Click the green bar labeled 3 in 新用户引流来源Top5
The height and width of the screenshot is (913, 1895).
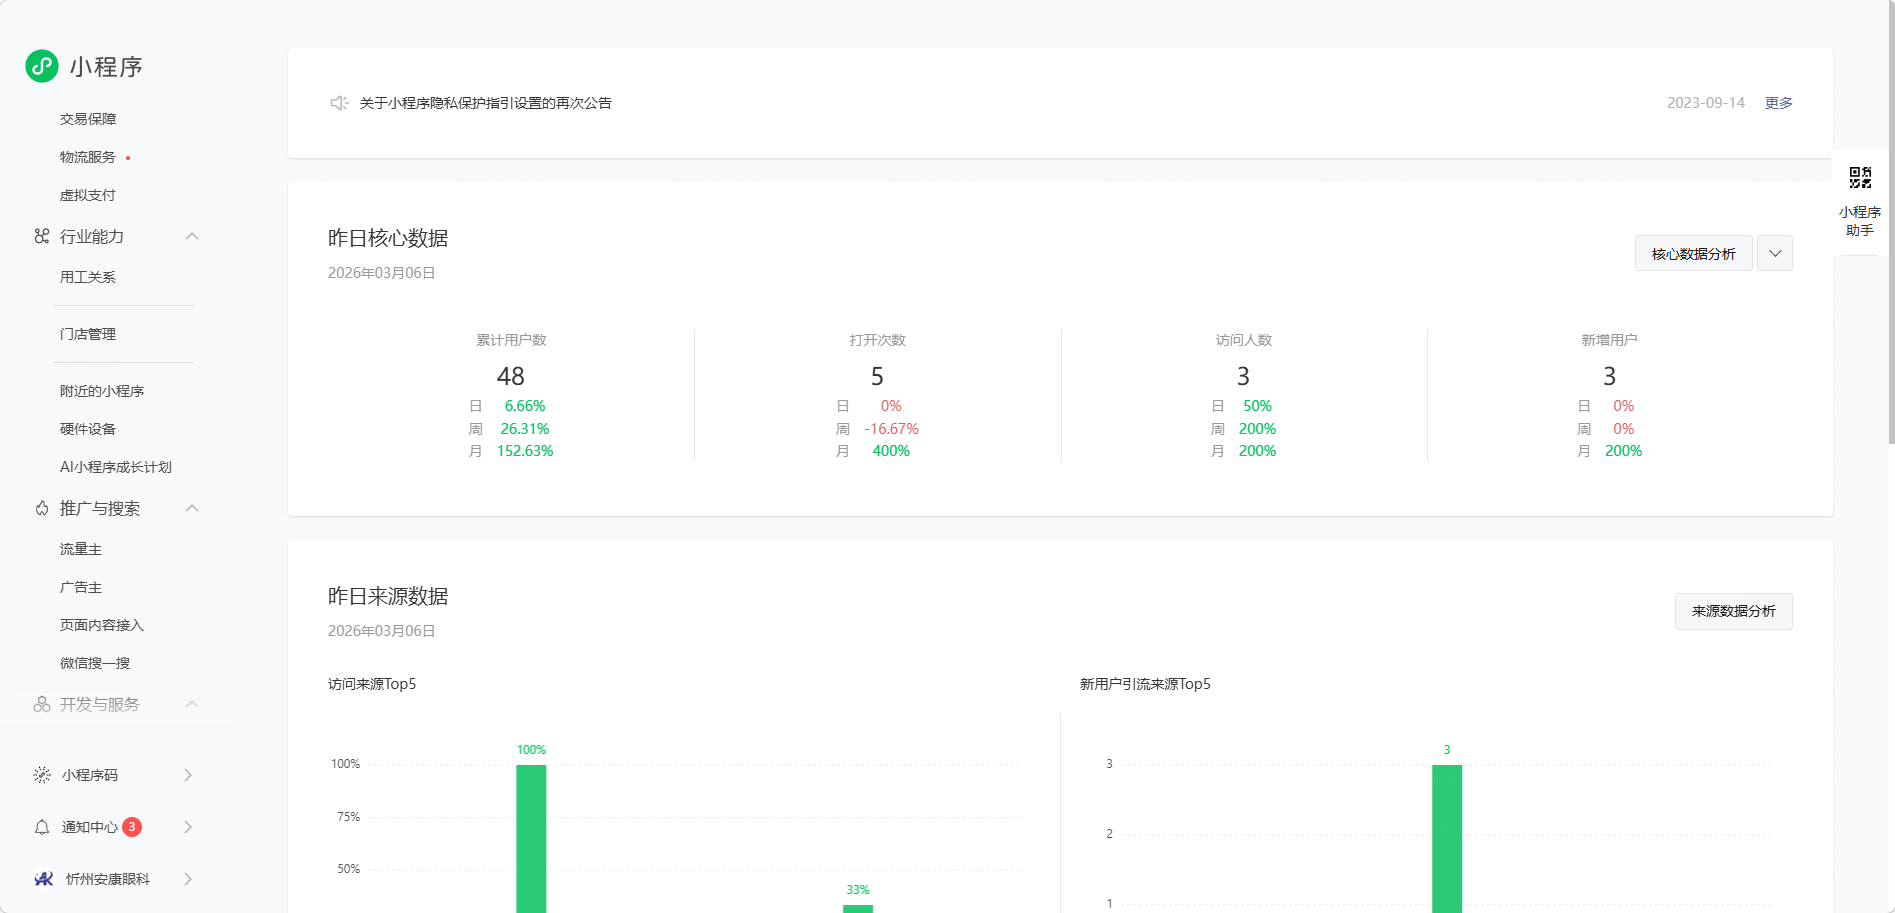(1447, 838)
